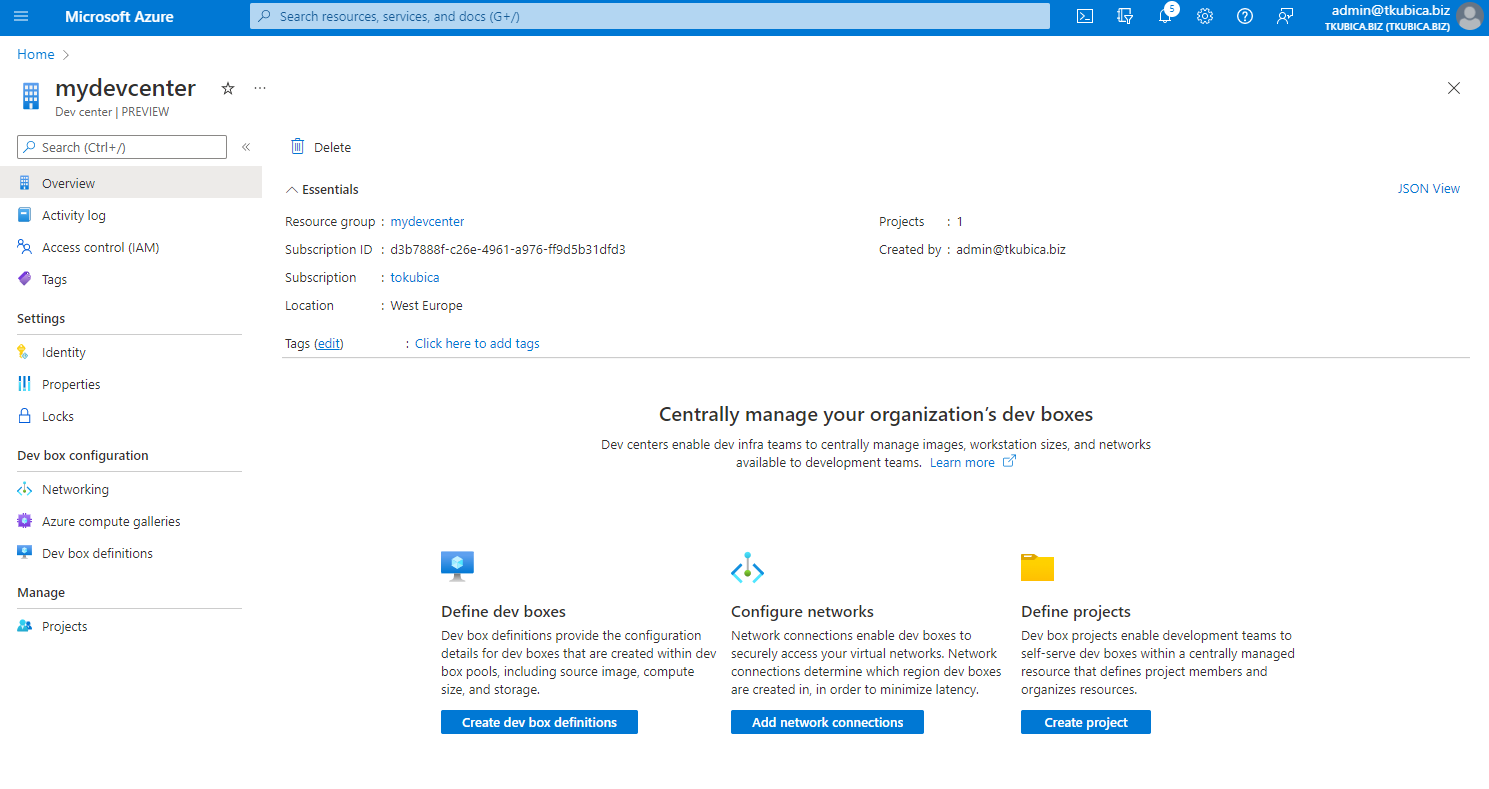The width and height of the screenshot is (1489, 789).
Task: Click the admin@tkubica.biz Created by value
Action: click(1011, 249)
